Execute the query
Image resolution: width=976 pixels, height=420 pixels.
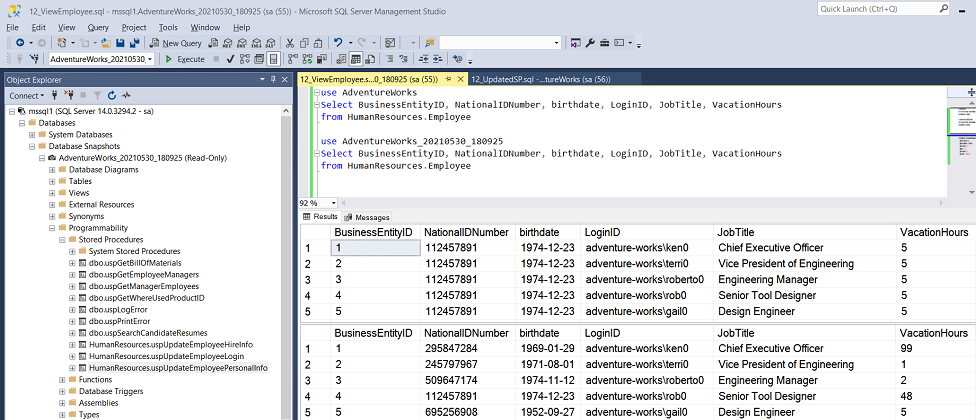(185, 59)
